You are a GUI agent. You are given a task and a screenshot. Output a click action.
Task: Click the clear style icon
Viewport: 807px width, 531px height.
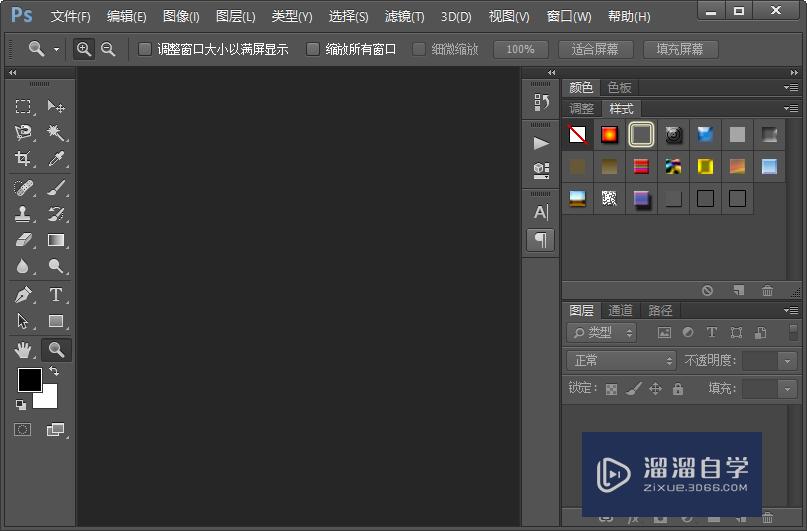coord(707,291)
